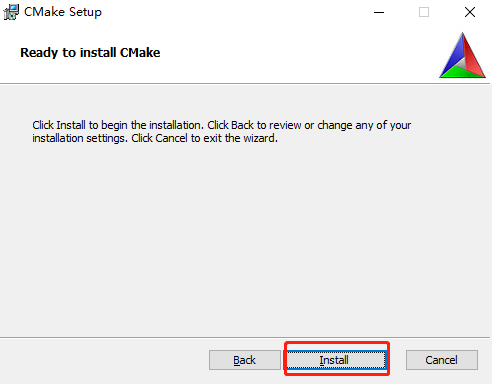This screenshot has height=384, width=492.
Task: Click empty title bar space beside the title
Action: 233,12
